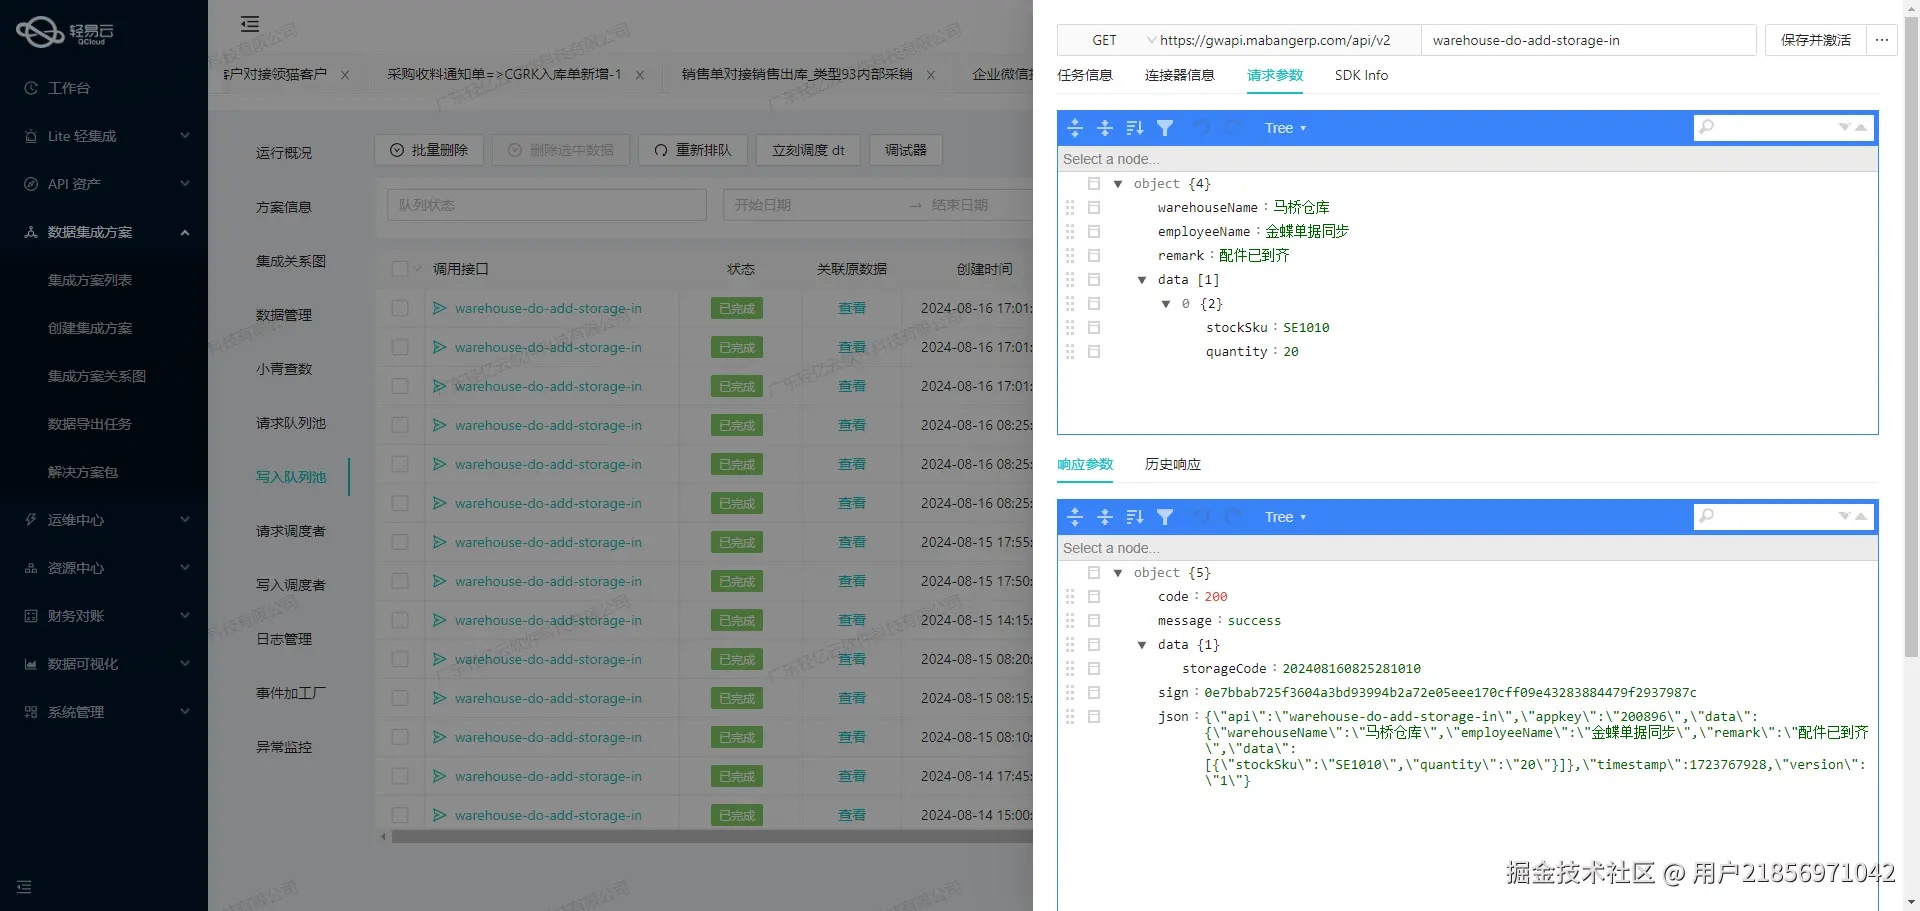Check the last visible queue row checkbox

[x=400, y=815]
